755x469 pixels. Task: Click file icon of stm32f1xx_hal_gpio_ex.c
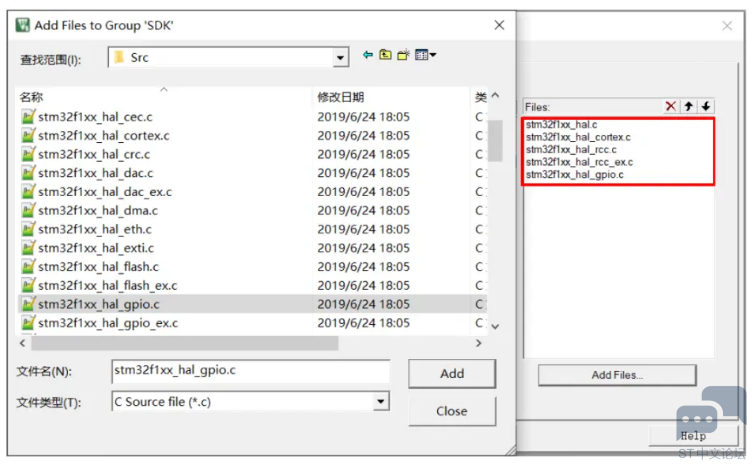pyautogui.click(x=28, y=323)
